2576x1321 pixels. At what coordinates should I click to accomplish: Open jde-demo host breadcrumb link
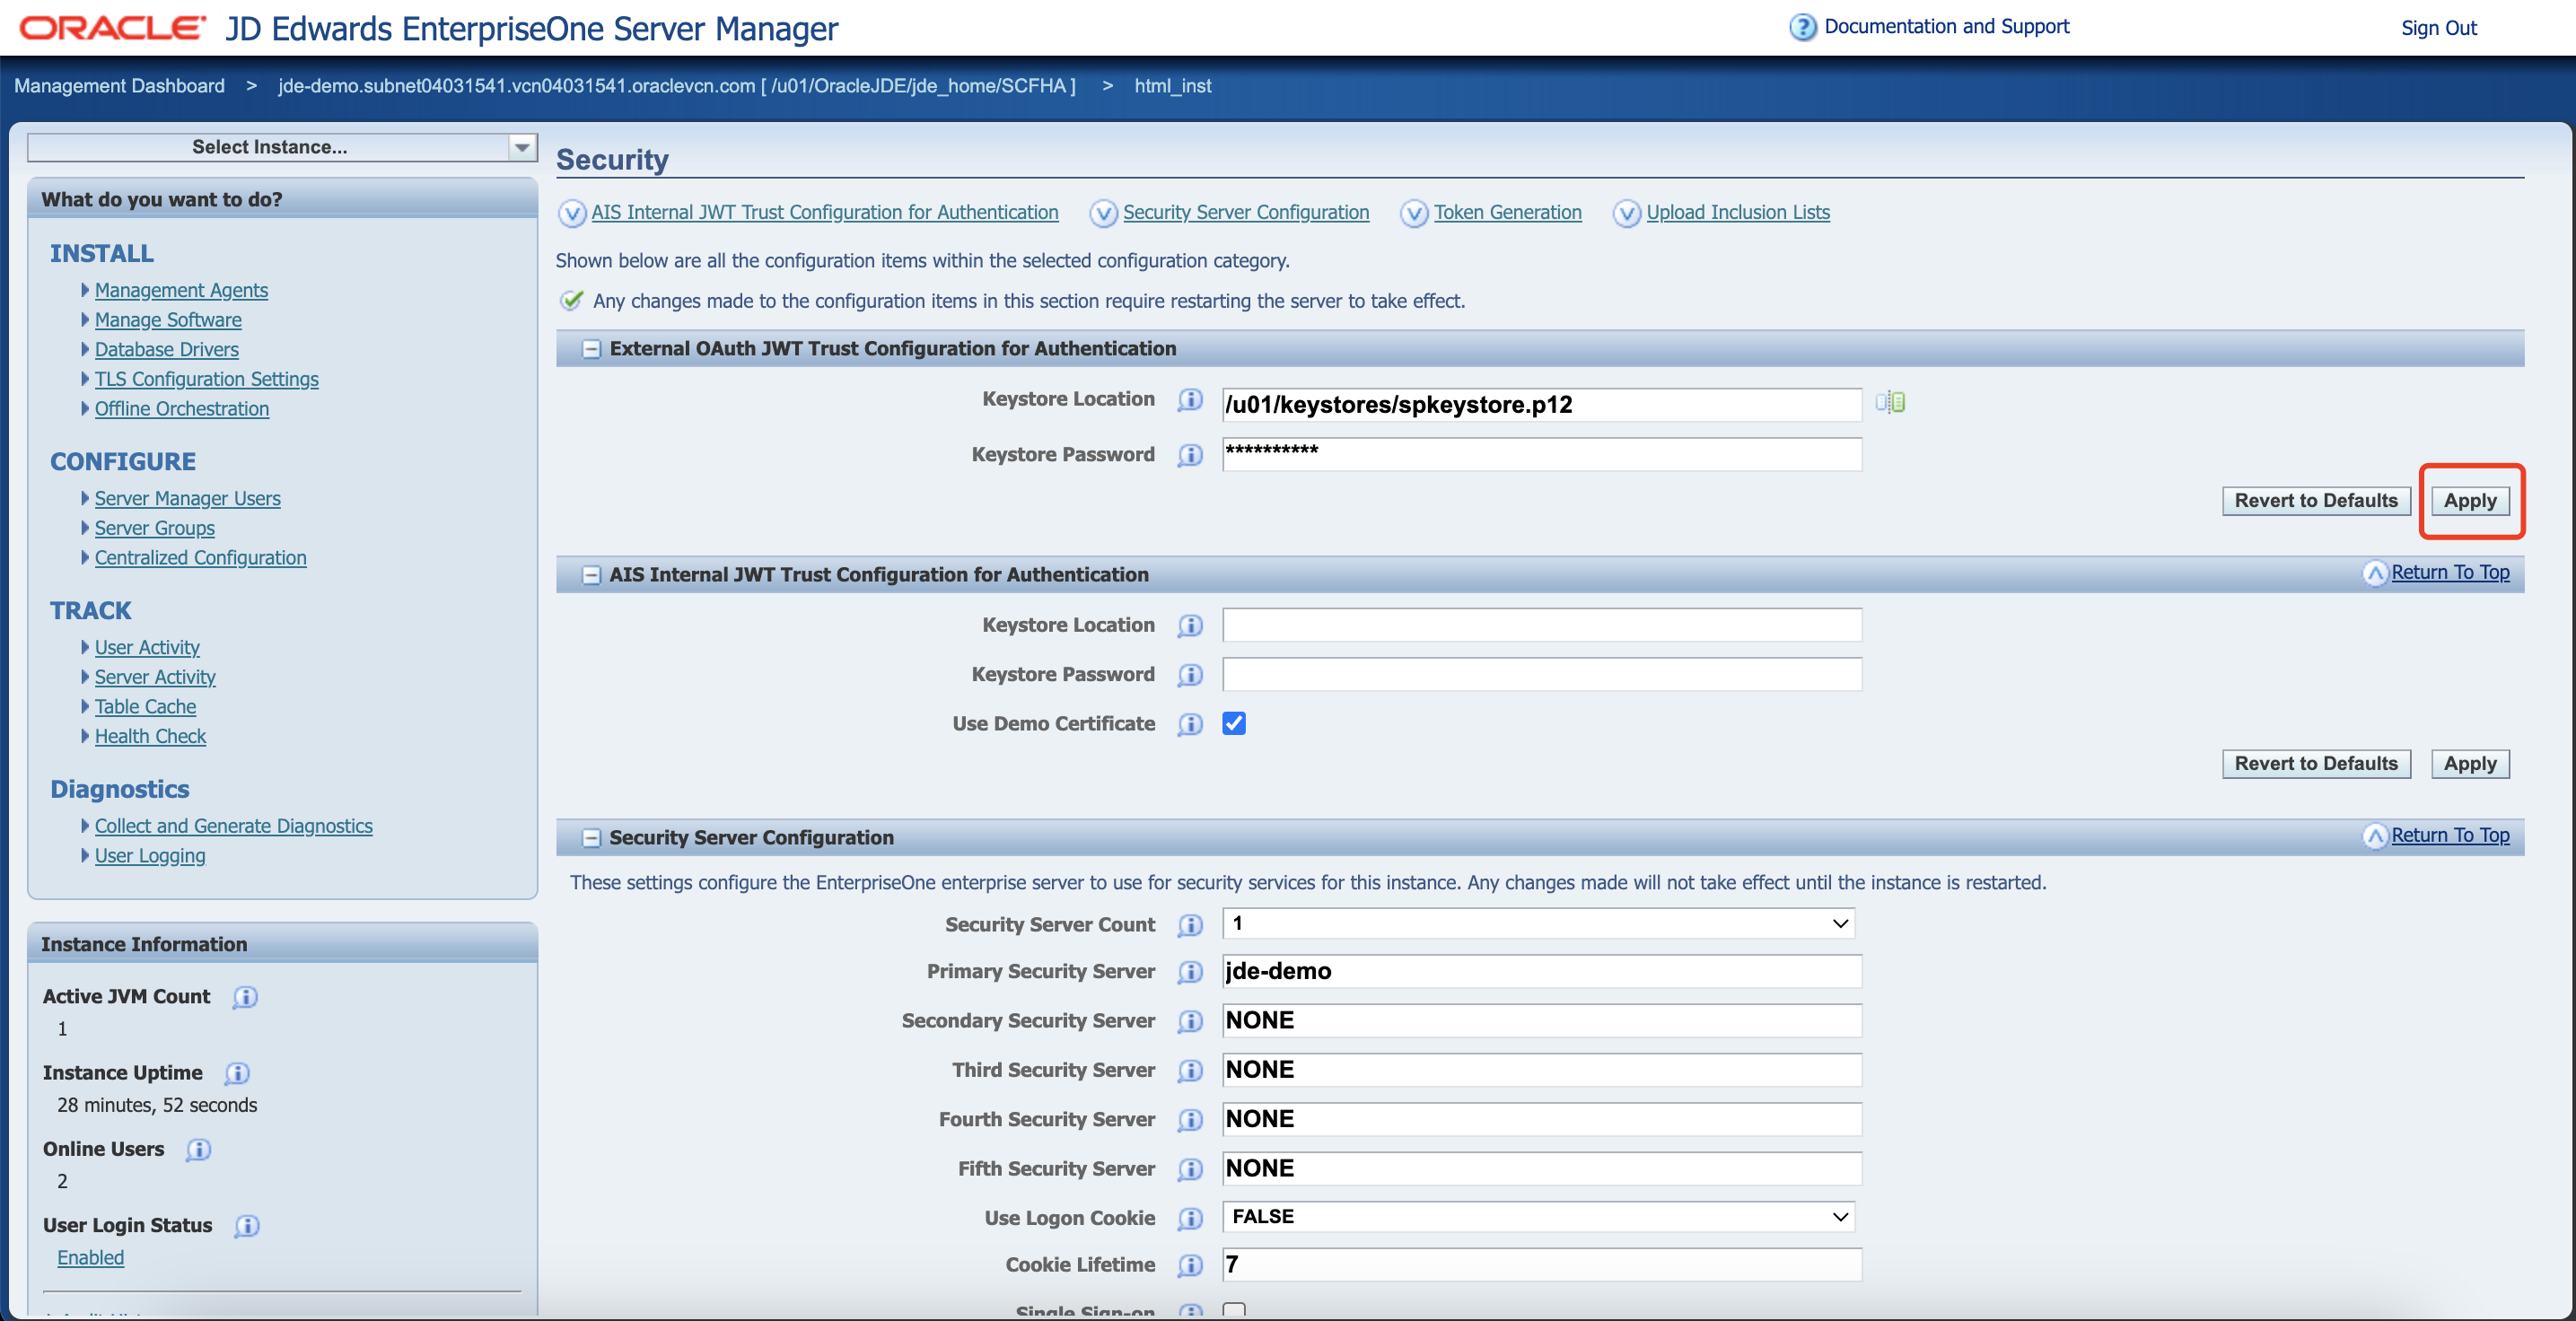click(677, 86)
